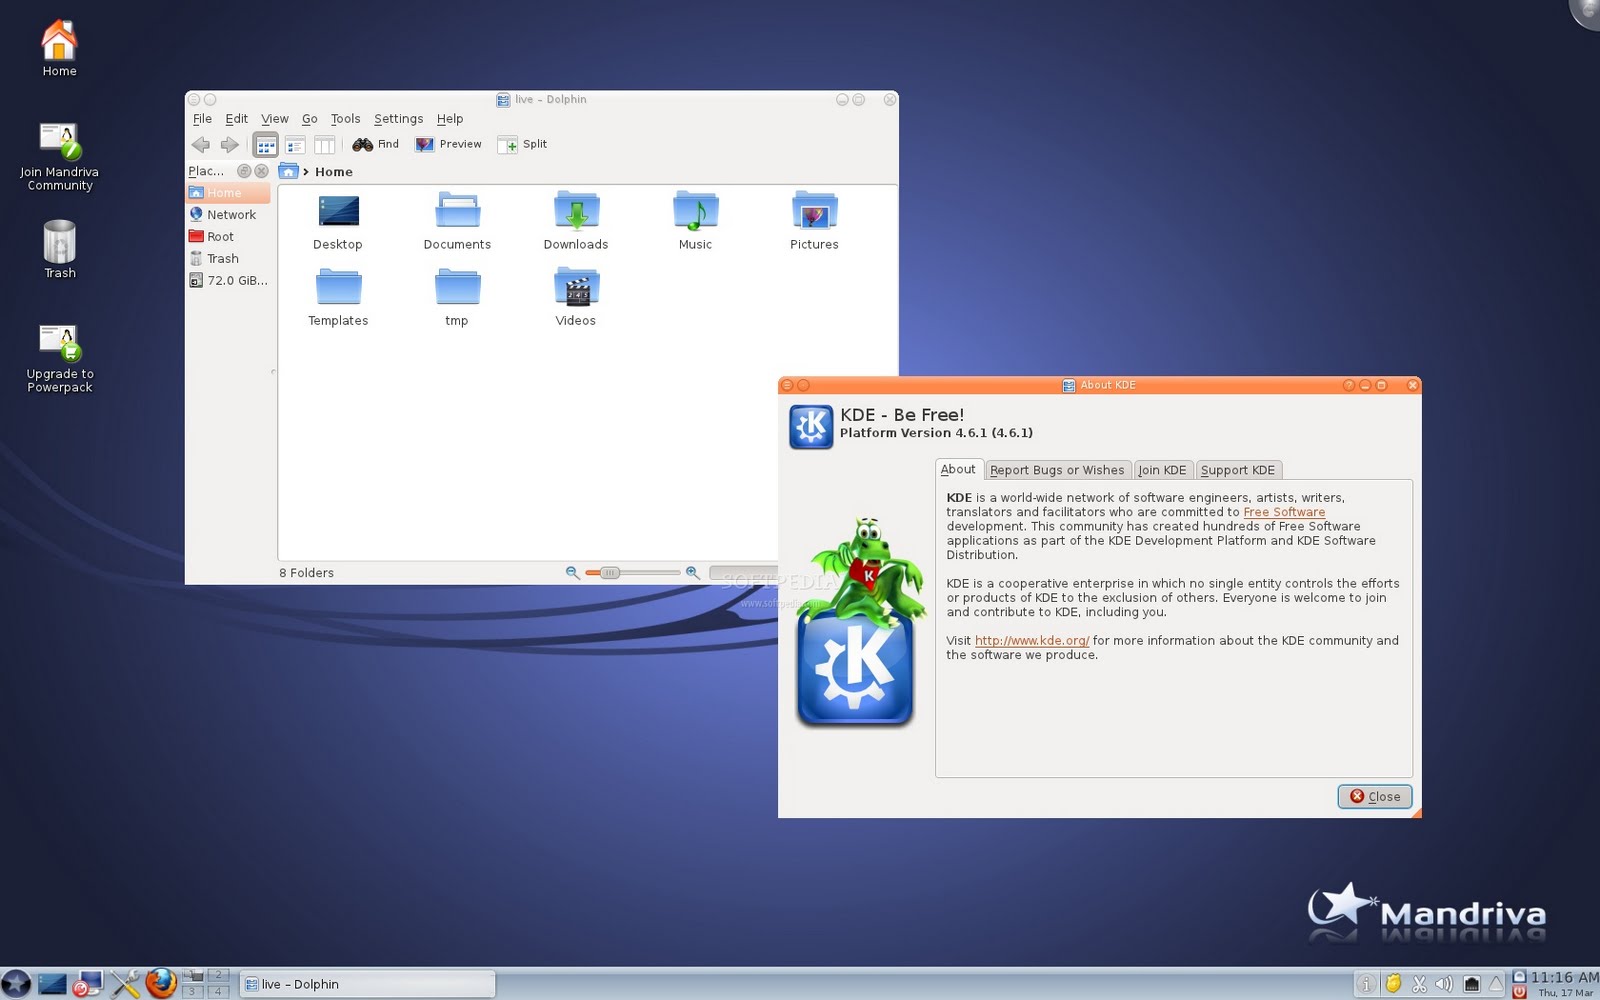Select the Documents folder in Dolphin

click(457, 221)
